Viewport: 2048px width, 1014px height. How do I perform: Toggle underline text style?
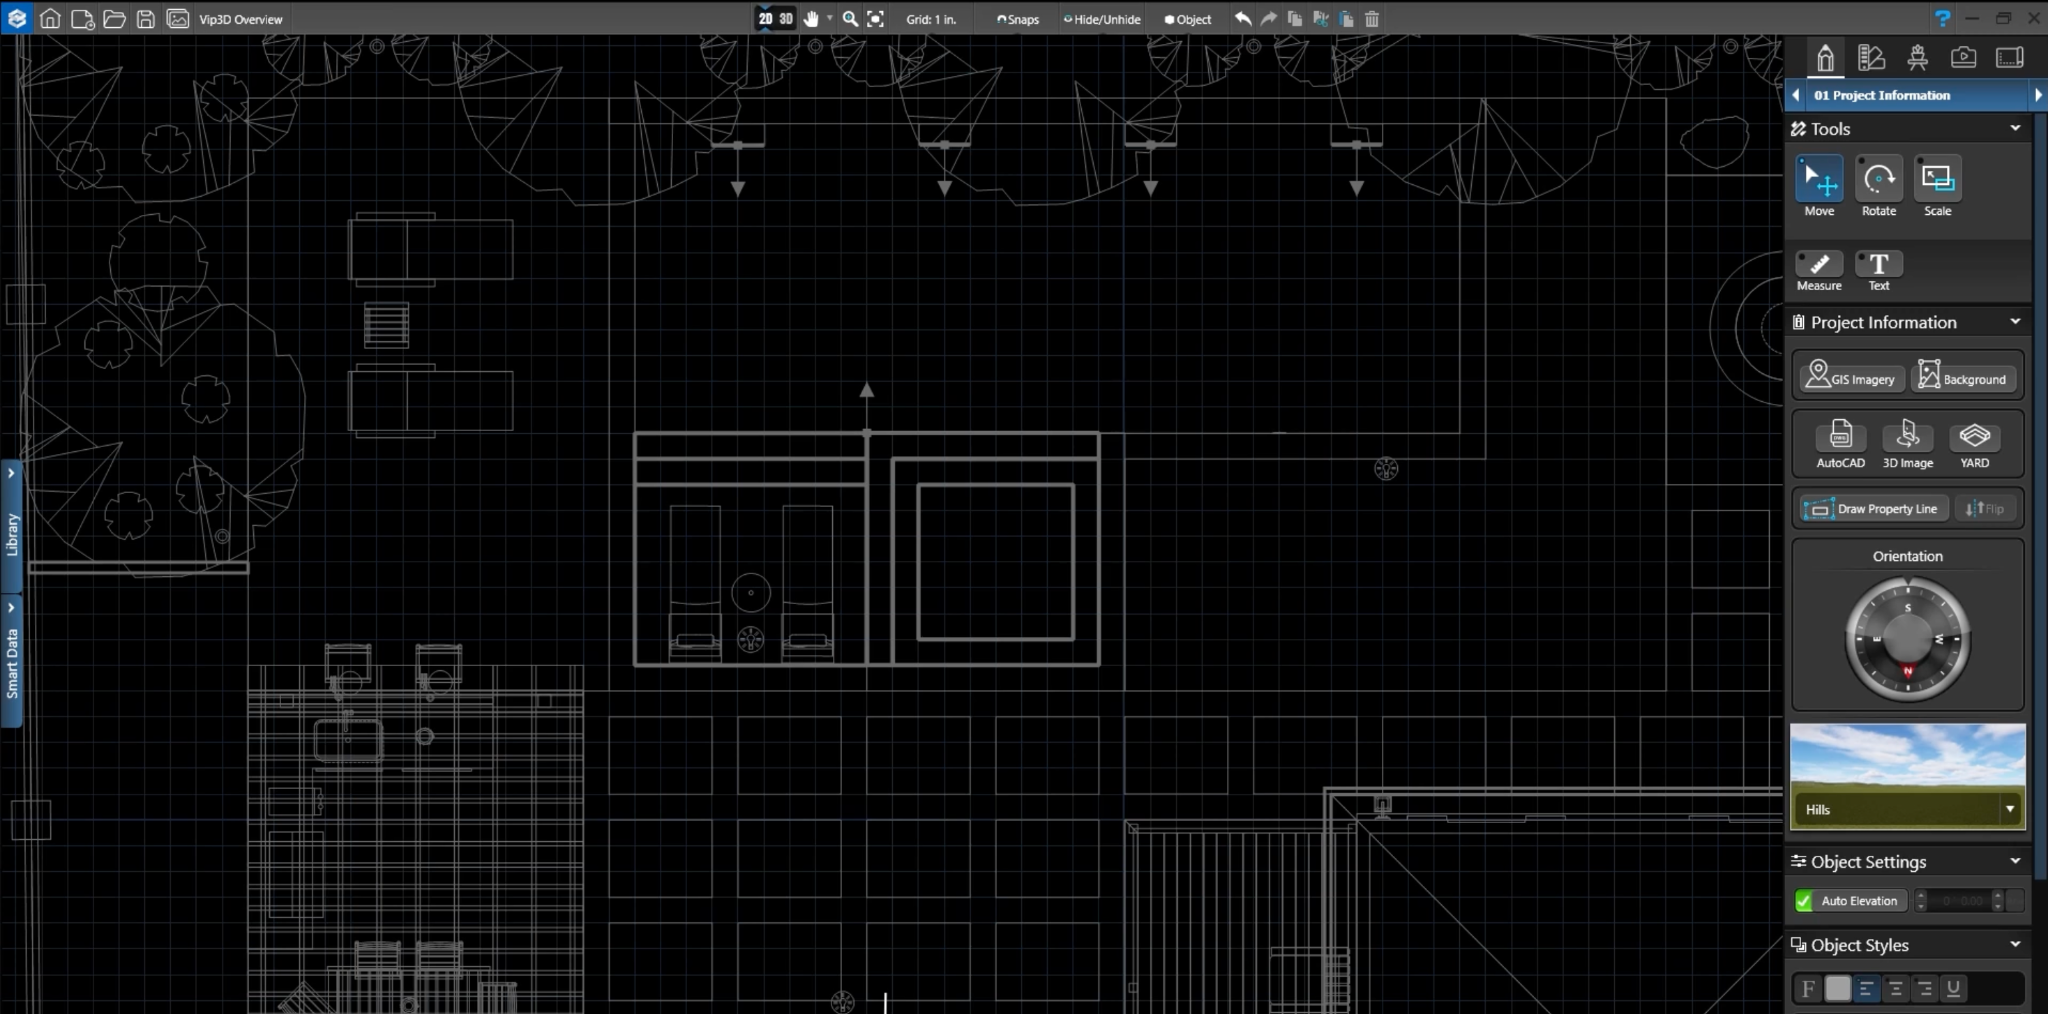click(x=1953, y=989)
